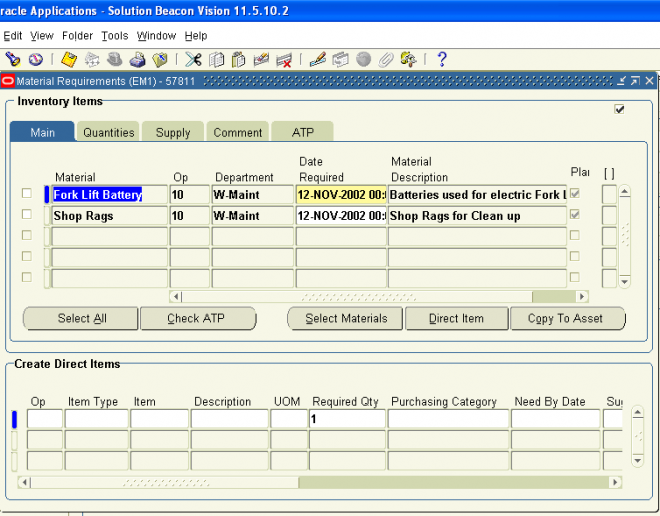Screen dimensions: 660x516
Task: Click the Copy toolbar icon
Action: pos(216,59)
